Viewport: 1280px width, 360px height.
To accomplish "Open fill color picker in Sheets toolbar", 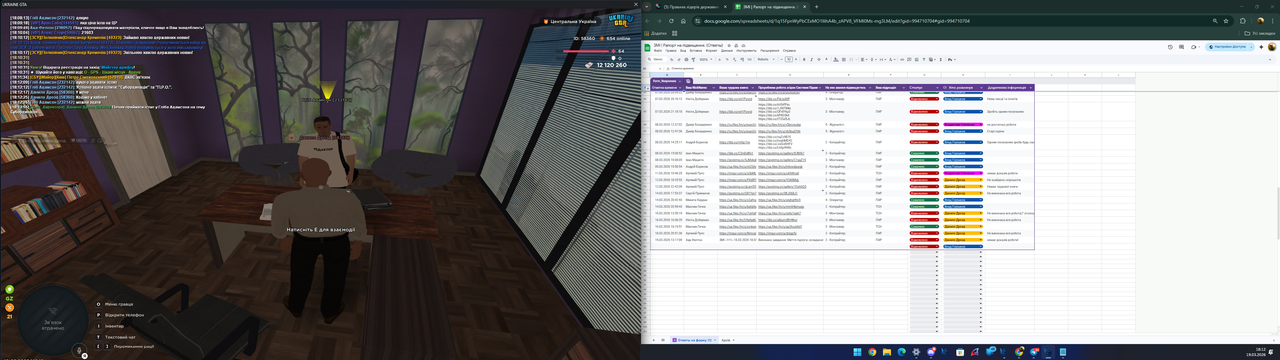I will coord(836,59).
